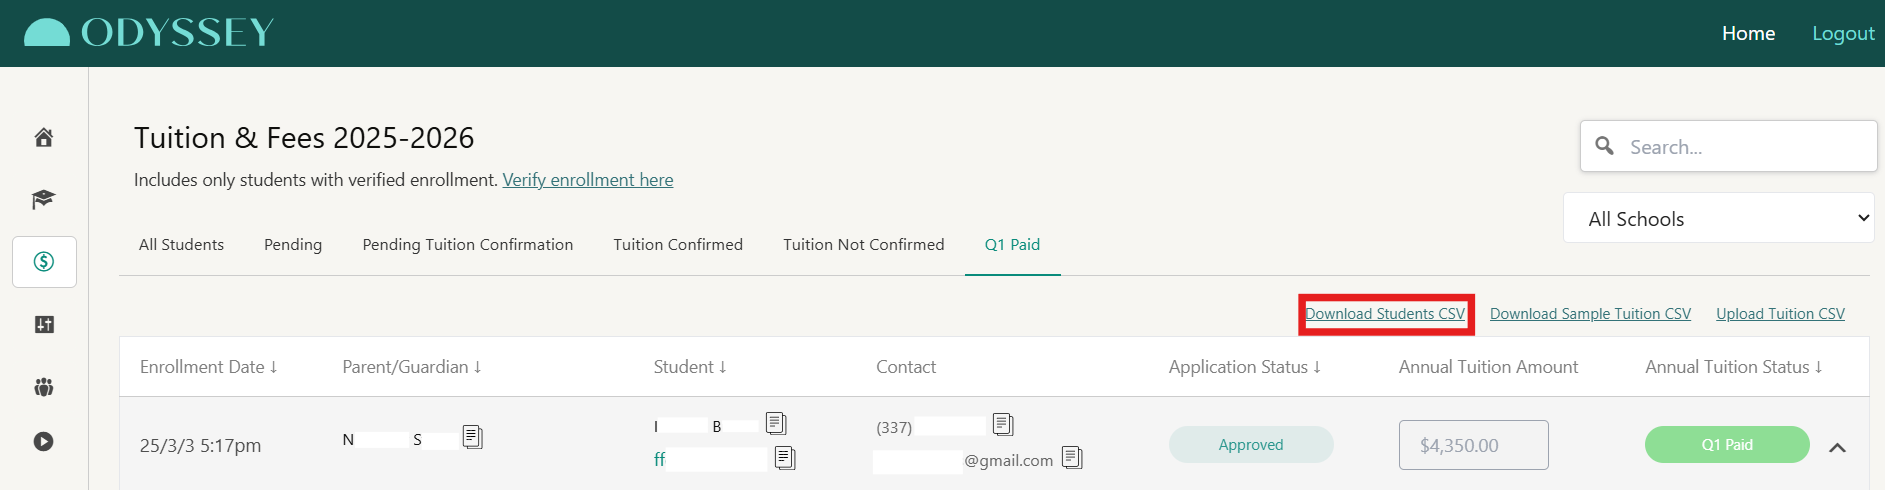Click the Odyssey logo
This screenshot has height=490, width=1885.
point(149,33)
